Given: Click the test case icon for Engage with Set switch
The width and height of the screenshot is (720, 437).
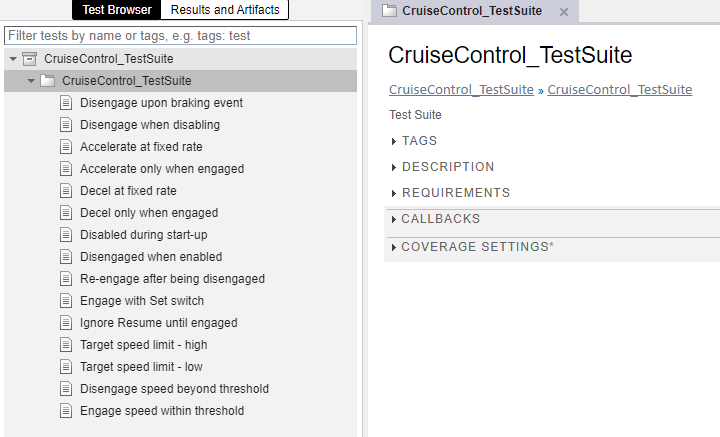Looking at the screenshot, I should pyautogui.click(x=66, y=301).
